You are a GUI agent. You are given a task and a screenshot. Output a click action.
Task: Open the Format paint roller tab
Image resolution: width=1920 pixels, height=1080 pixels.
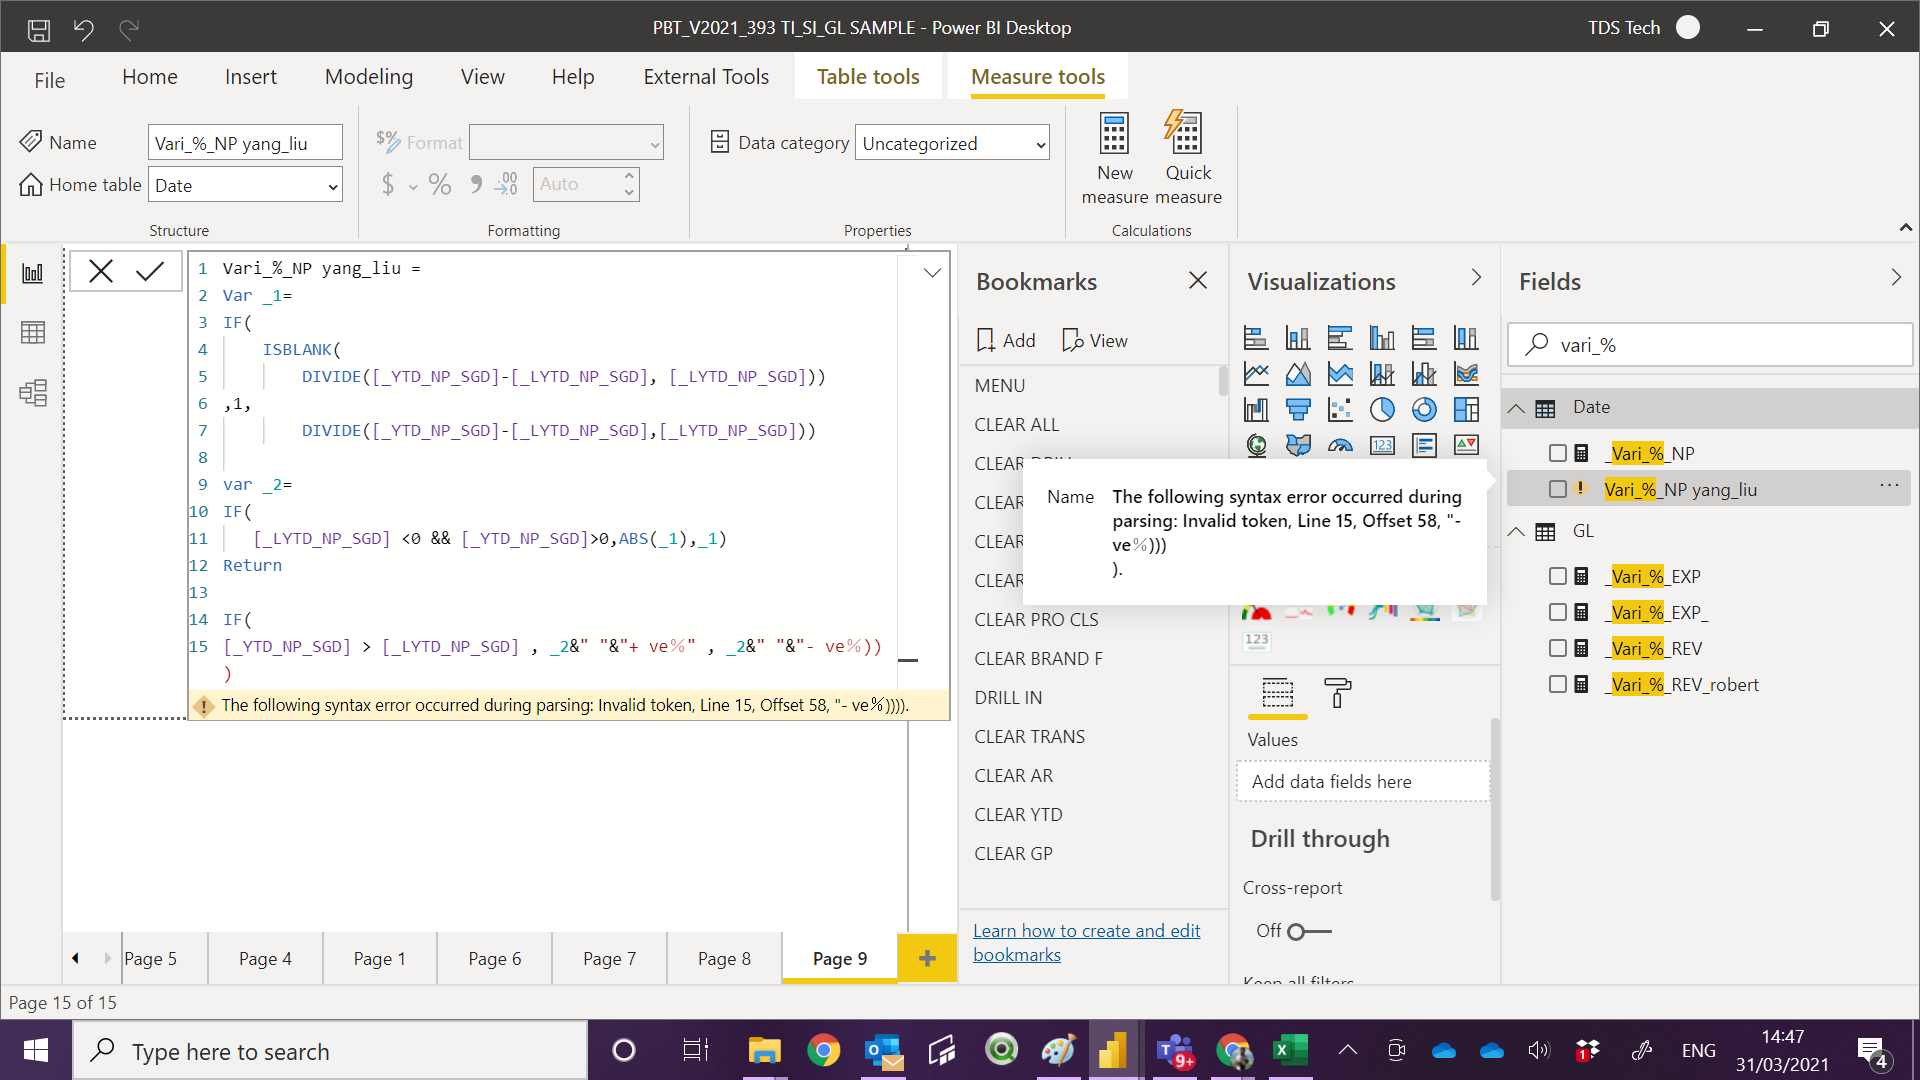coord(1337,693)
